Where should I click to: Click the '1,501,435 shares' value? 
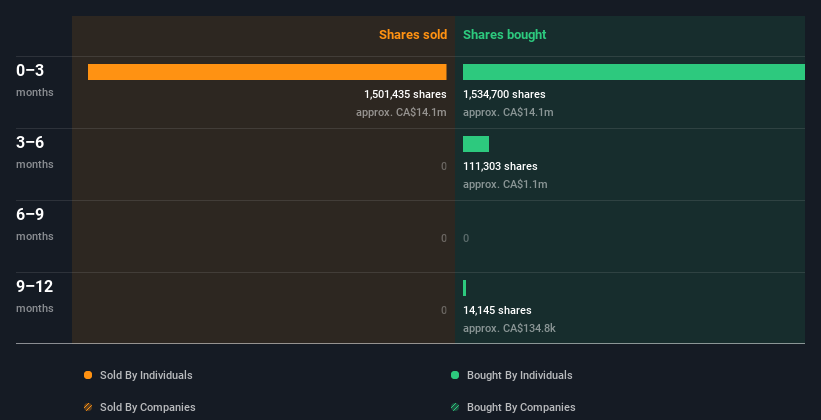click(x=405, y=94)
